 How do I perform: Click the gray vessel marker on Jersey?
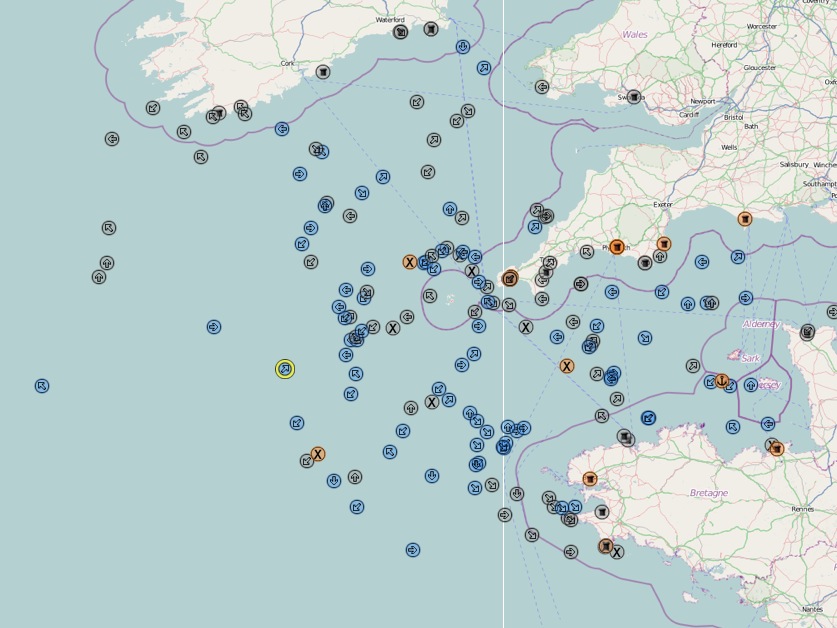click(x=807, y=330)
